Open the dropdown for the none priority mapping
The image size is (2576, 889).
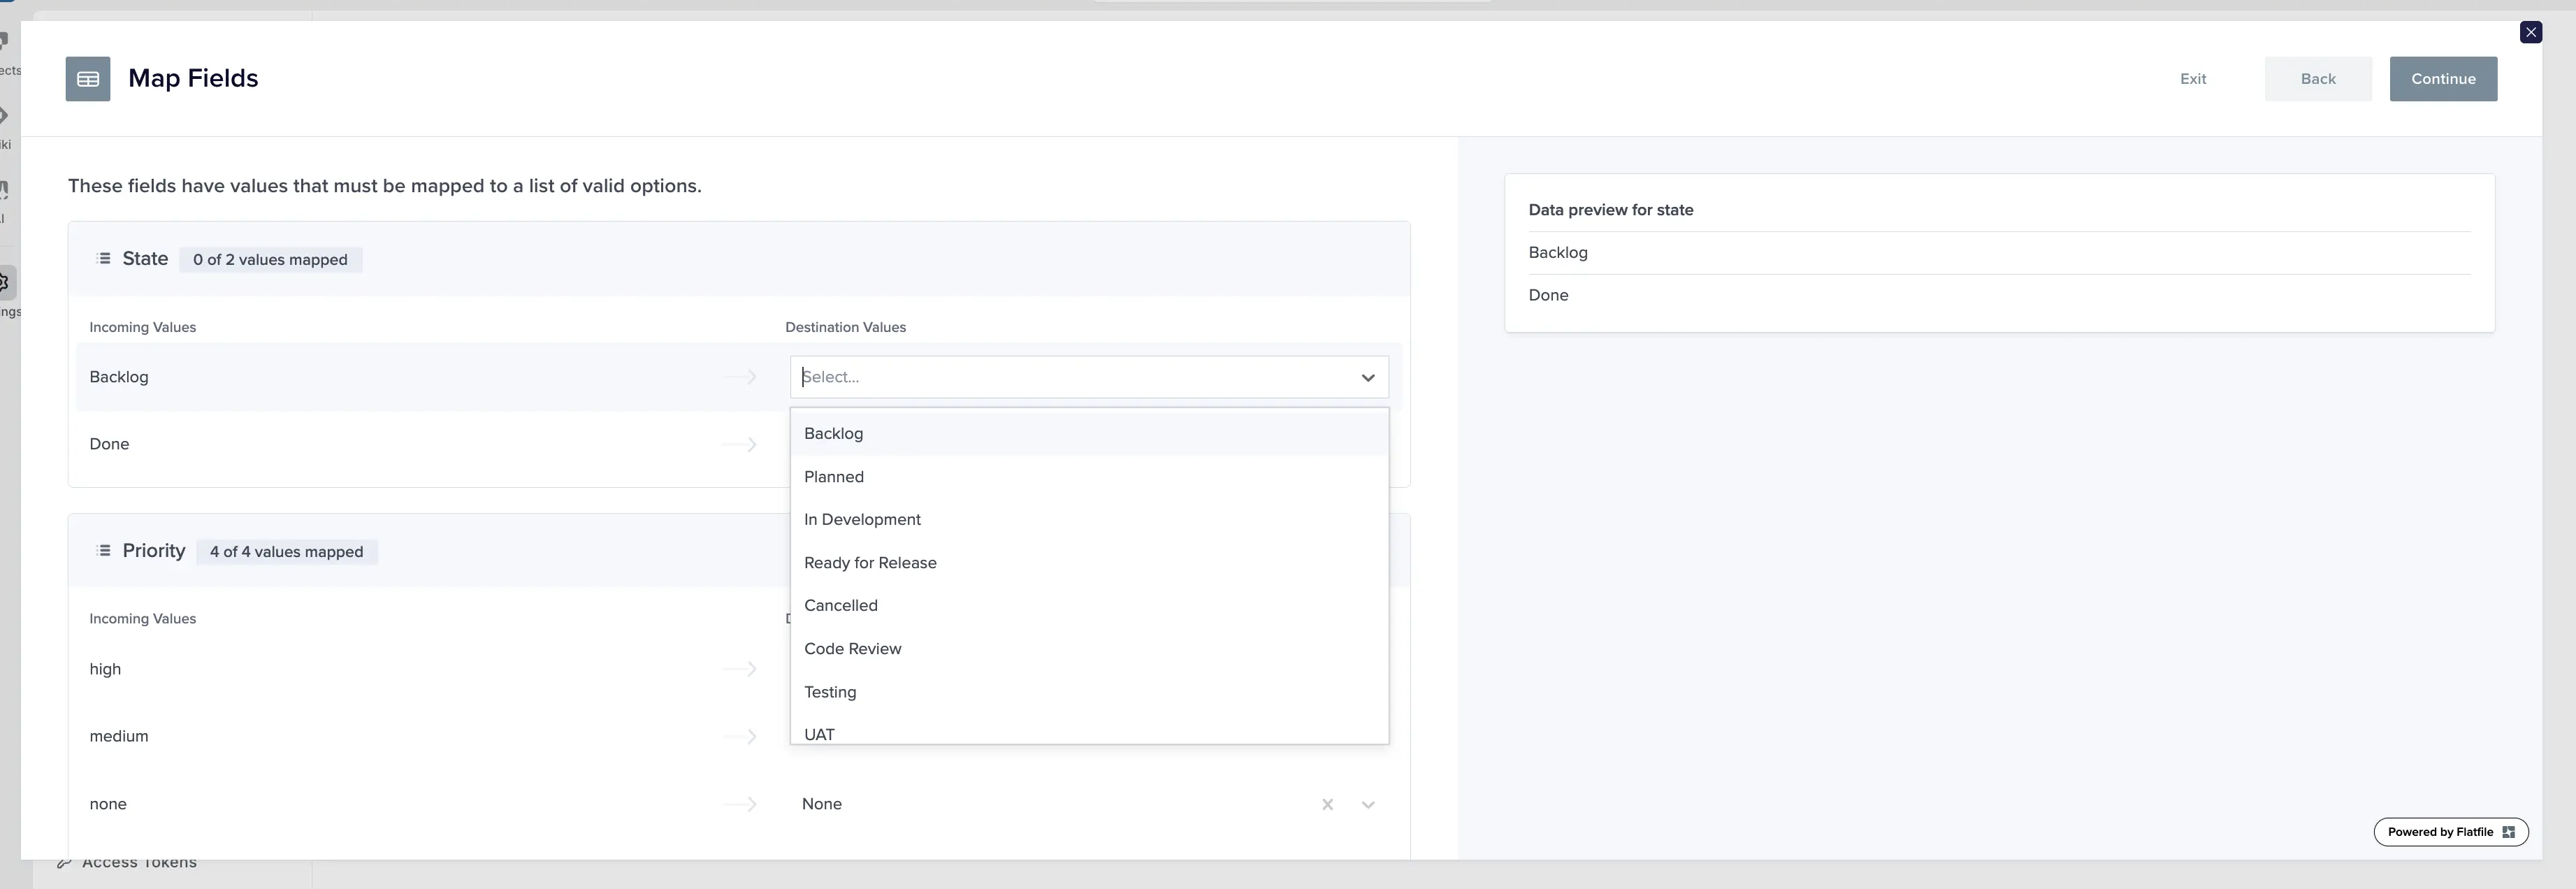pos(1368,804)
